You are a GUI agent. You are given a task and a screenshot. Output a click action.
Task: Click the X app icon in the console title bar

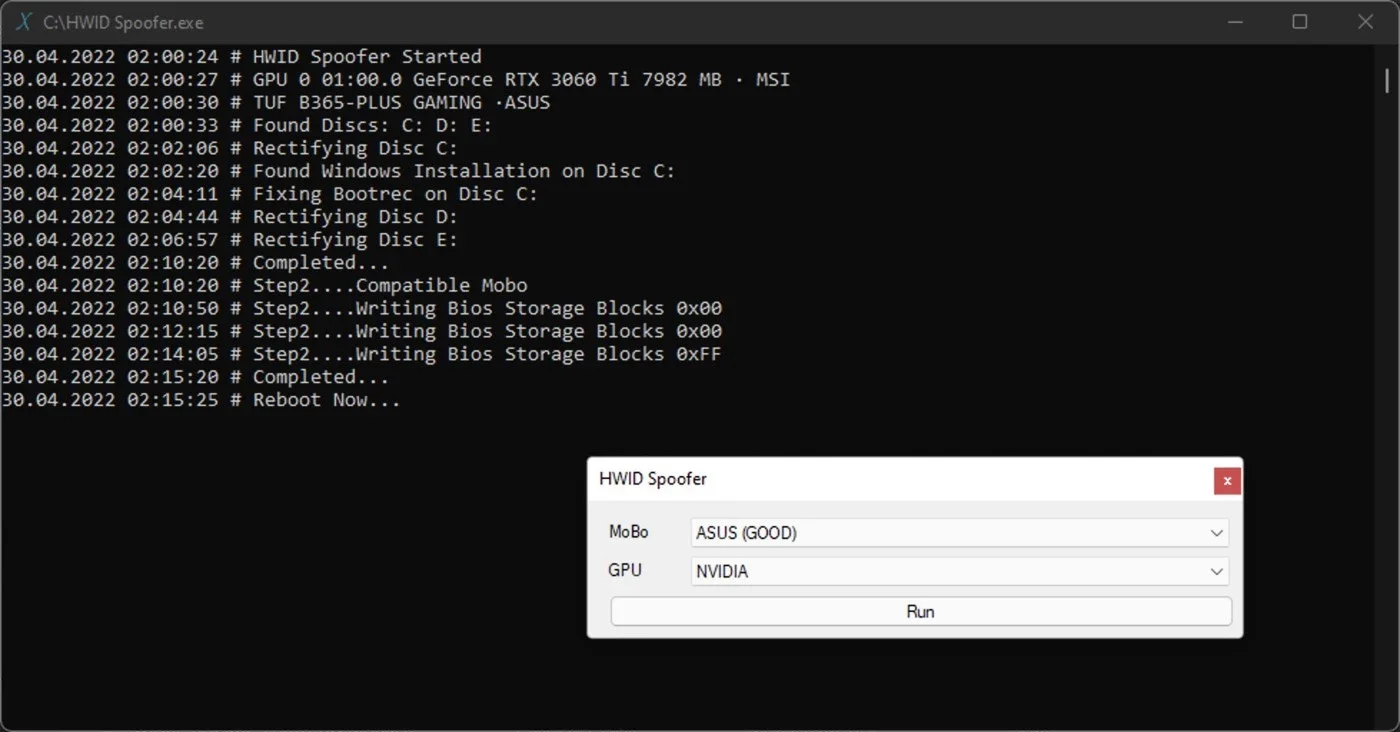coord(24,22)
